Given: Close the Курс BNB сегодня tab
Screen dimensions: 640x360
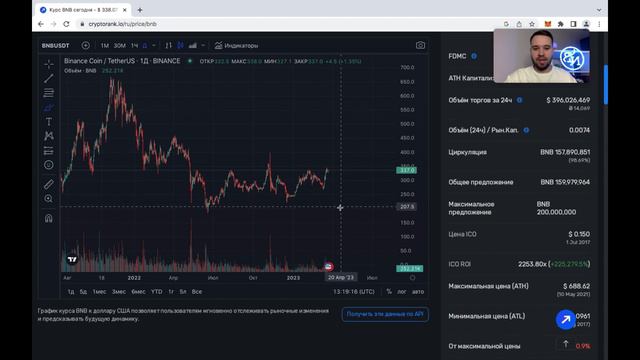Looking at the screenshot, I should point(124,10).
